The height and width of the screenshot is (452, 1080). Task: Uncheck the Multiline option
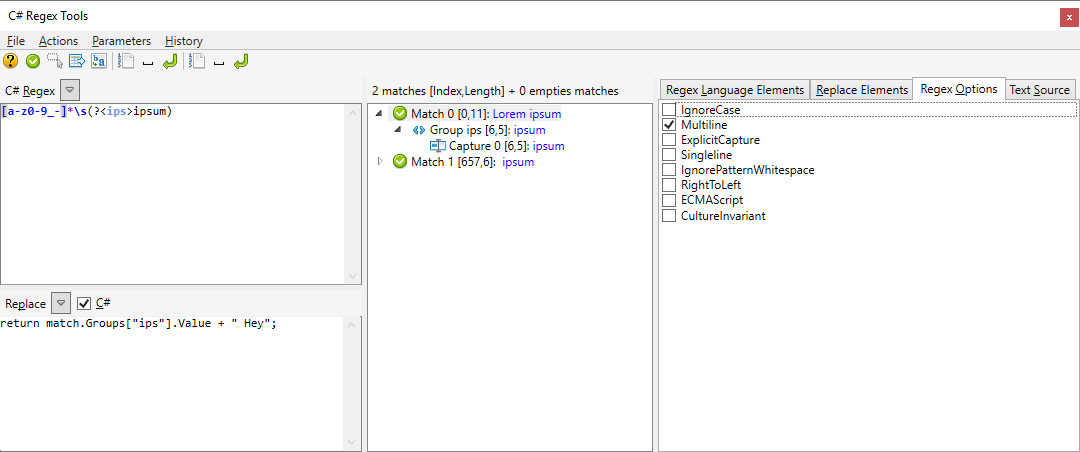coord(668,125)
